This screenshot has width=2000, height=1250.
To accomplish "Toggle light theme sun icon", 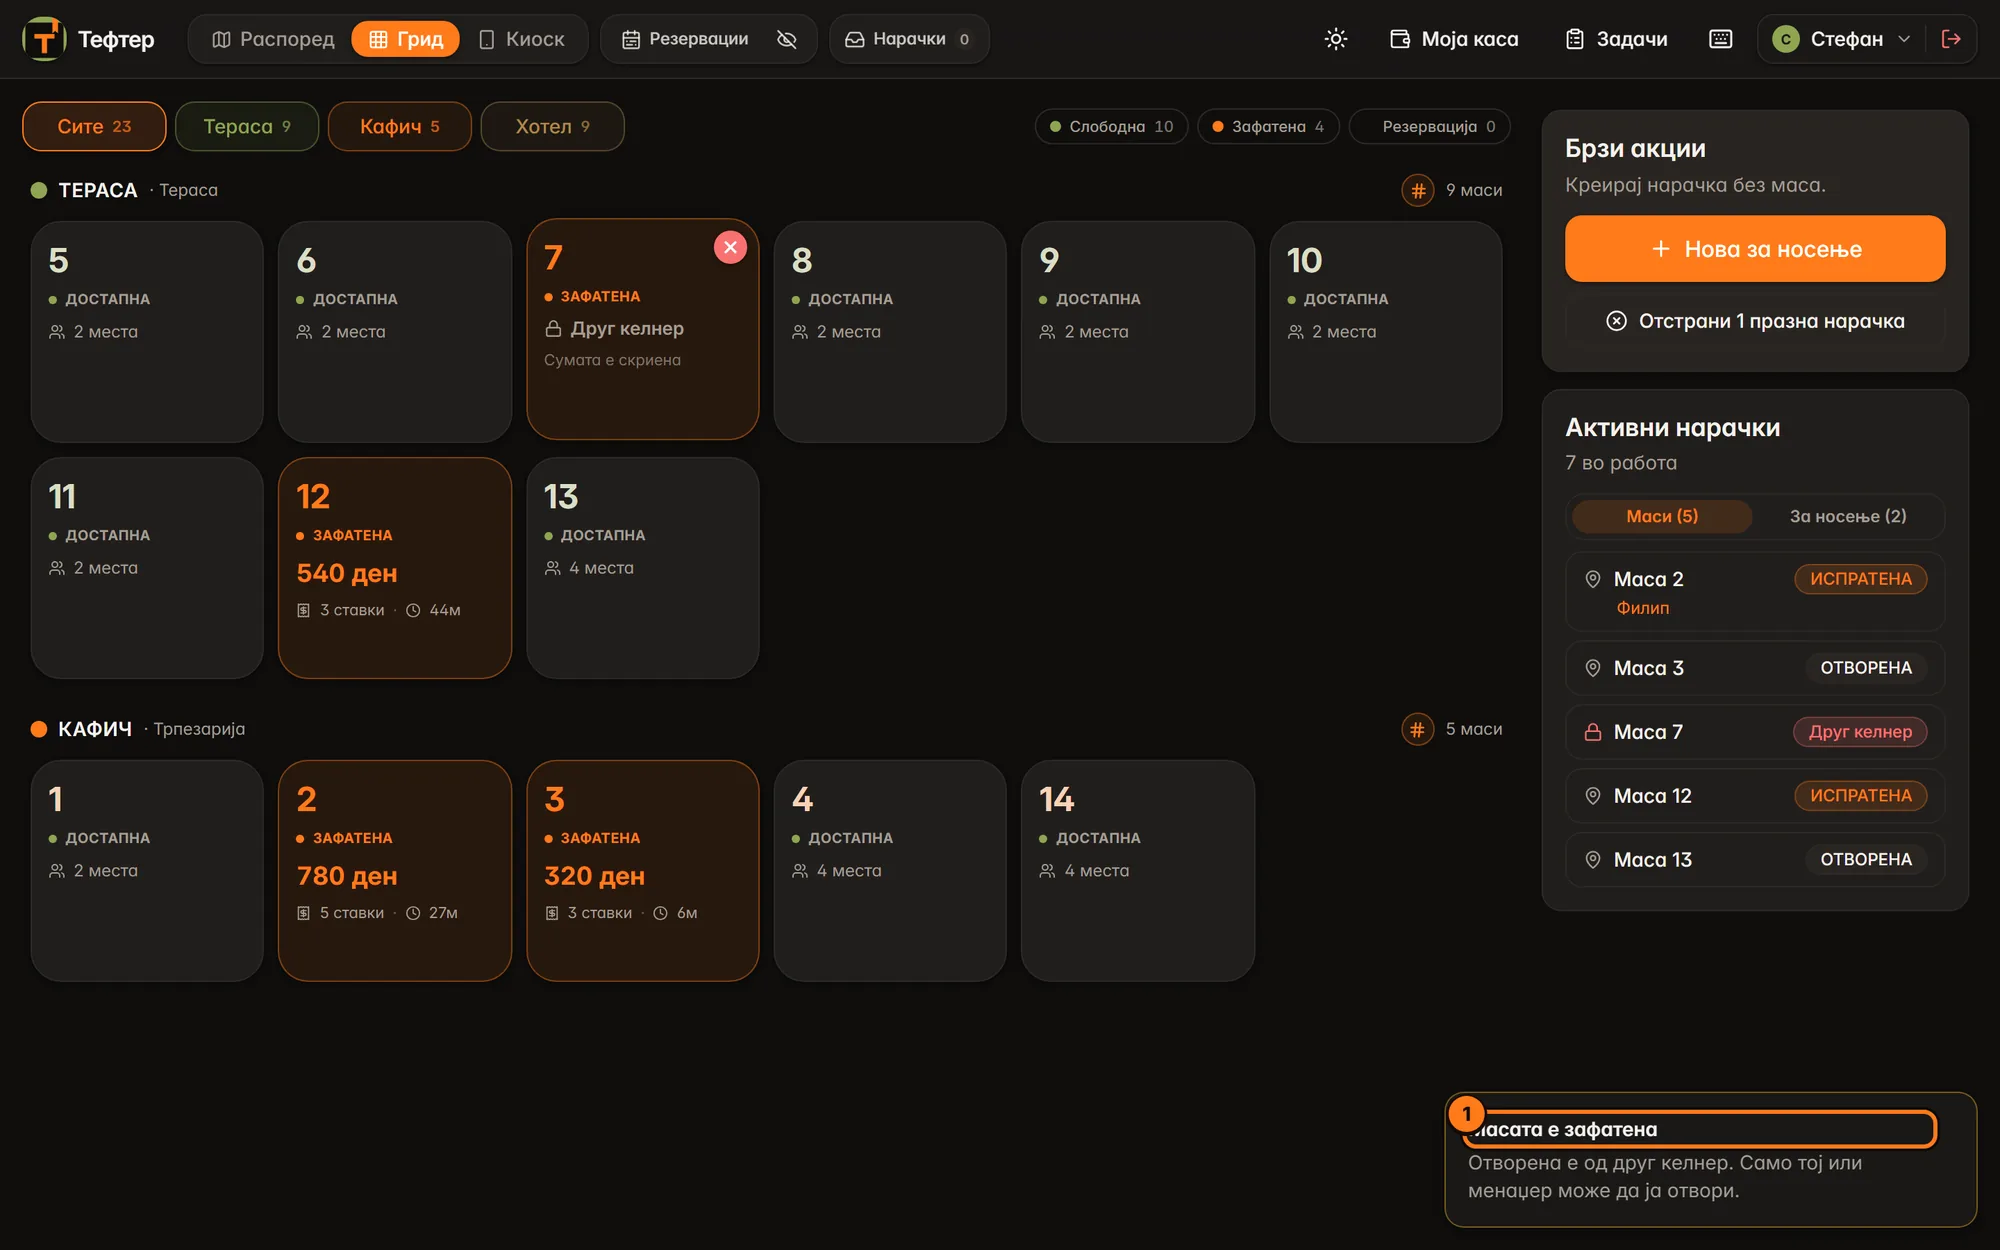I will pyautogui.click(x=1336, y=39).
